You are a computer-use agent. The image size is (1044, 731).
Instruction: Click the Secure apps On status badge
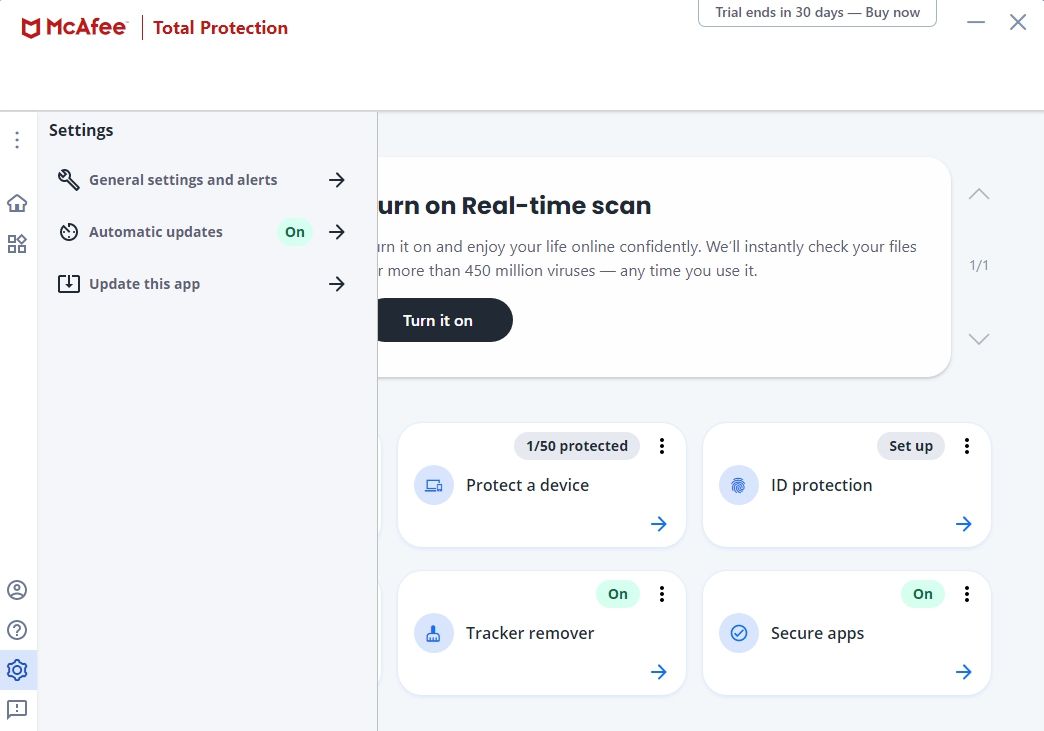click(923, 594)
